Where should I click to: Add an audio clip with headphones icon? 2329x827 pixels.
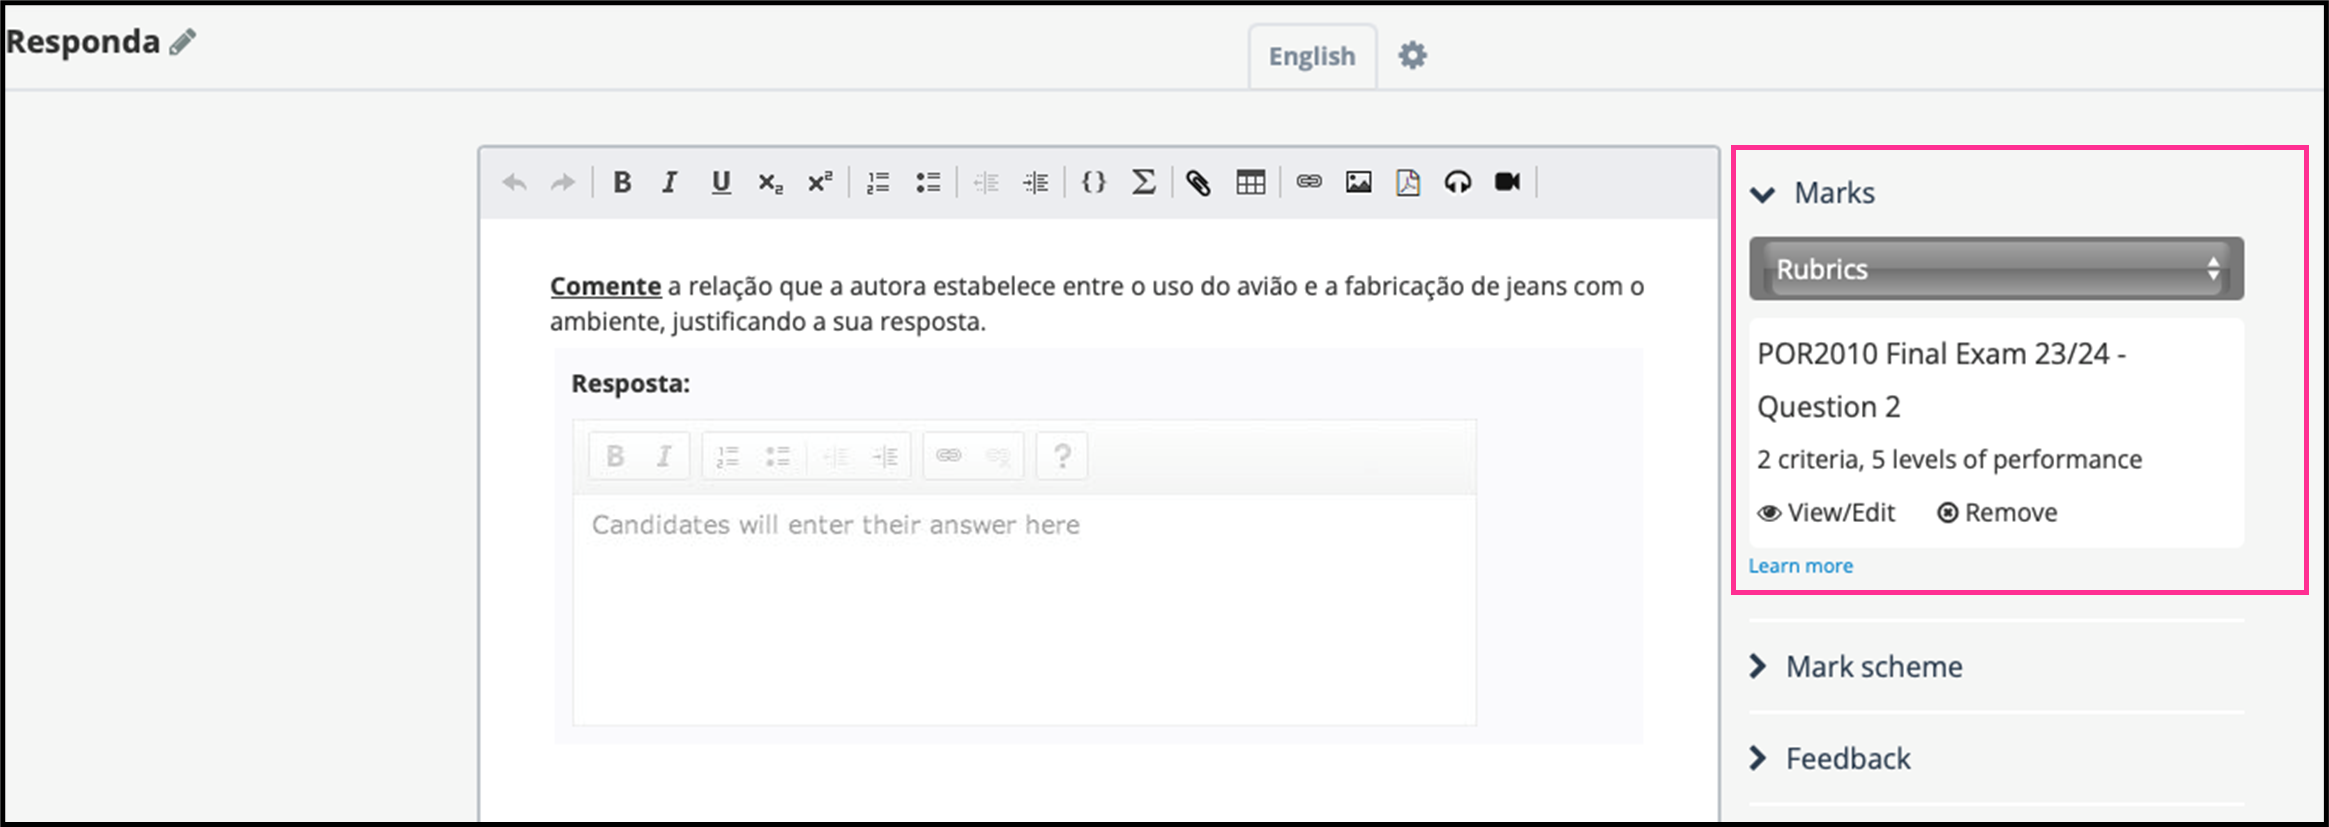1457,182
